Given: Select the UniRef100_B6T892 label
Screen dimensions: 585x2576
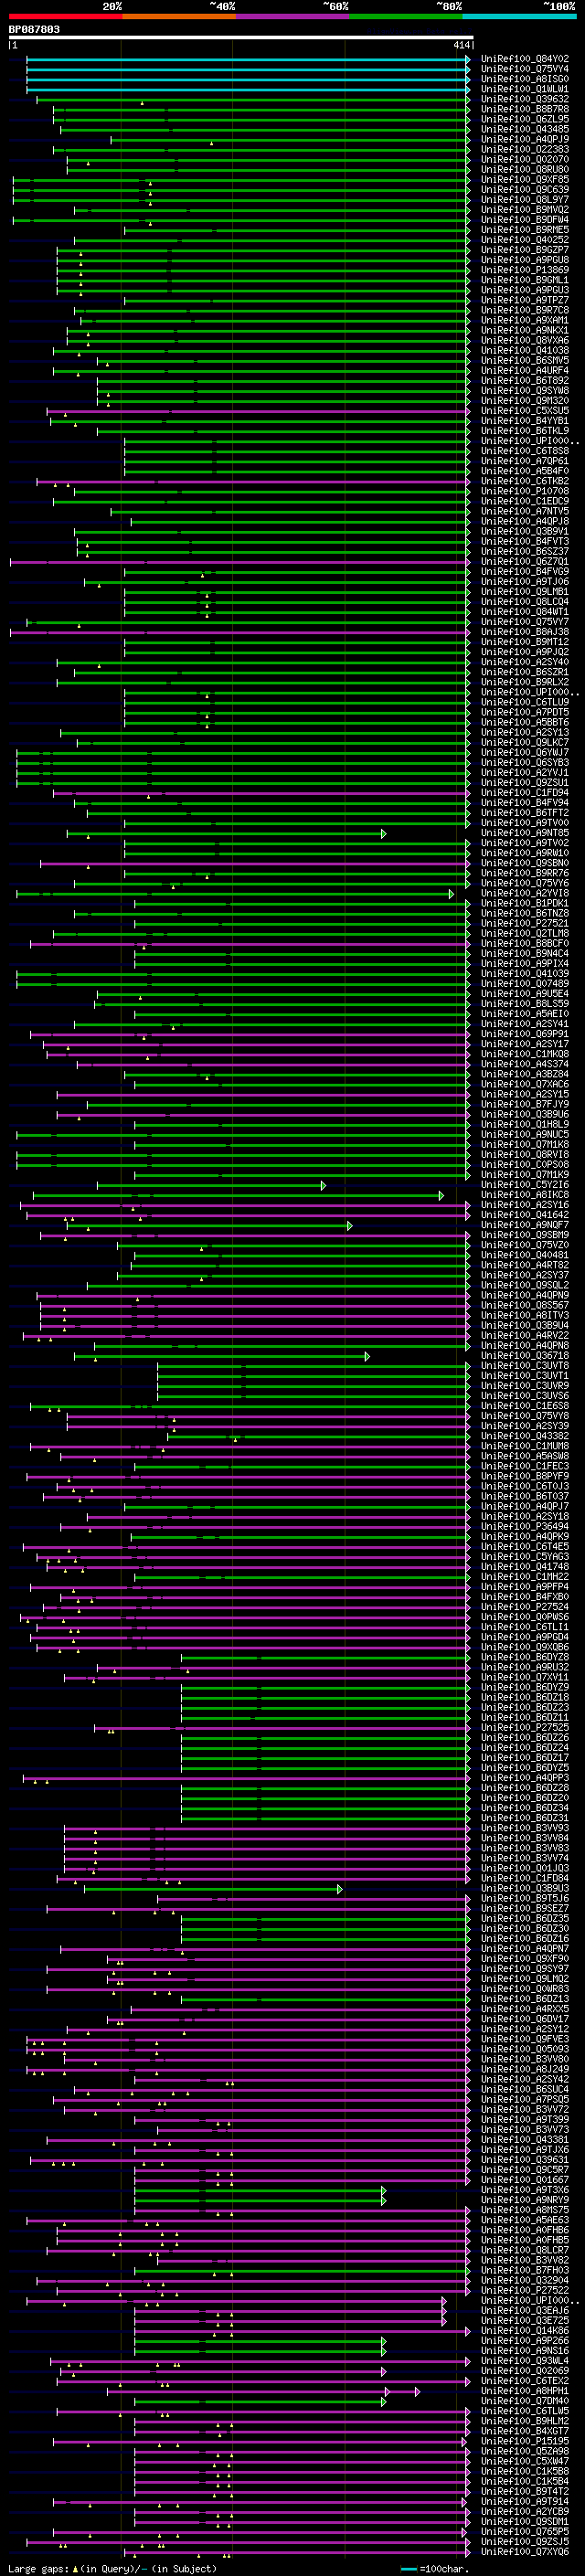Looking at the screenshot, I should [x=524, y=380].
